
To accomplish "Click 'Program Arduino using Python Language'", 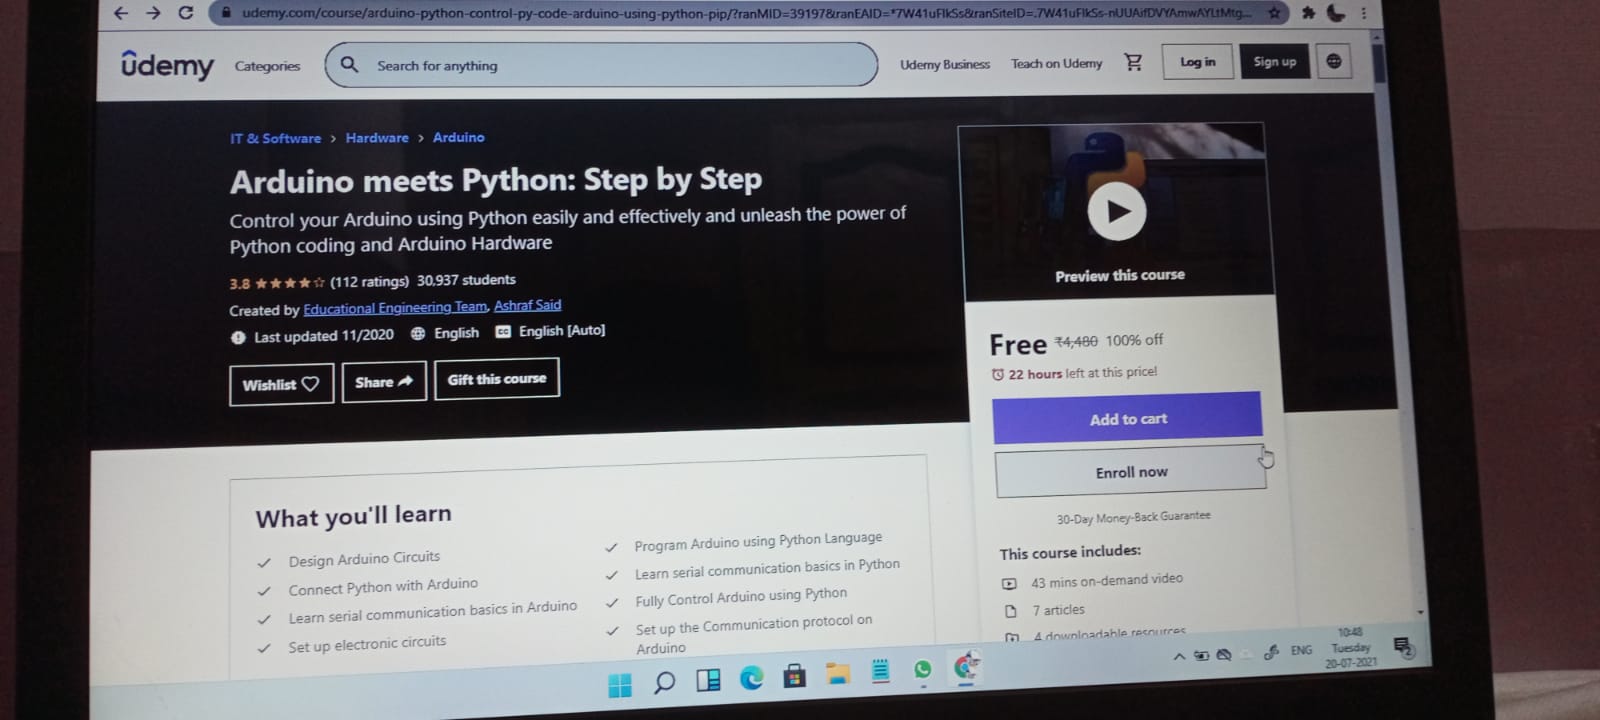I will pos(758,541).
